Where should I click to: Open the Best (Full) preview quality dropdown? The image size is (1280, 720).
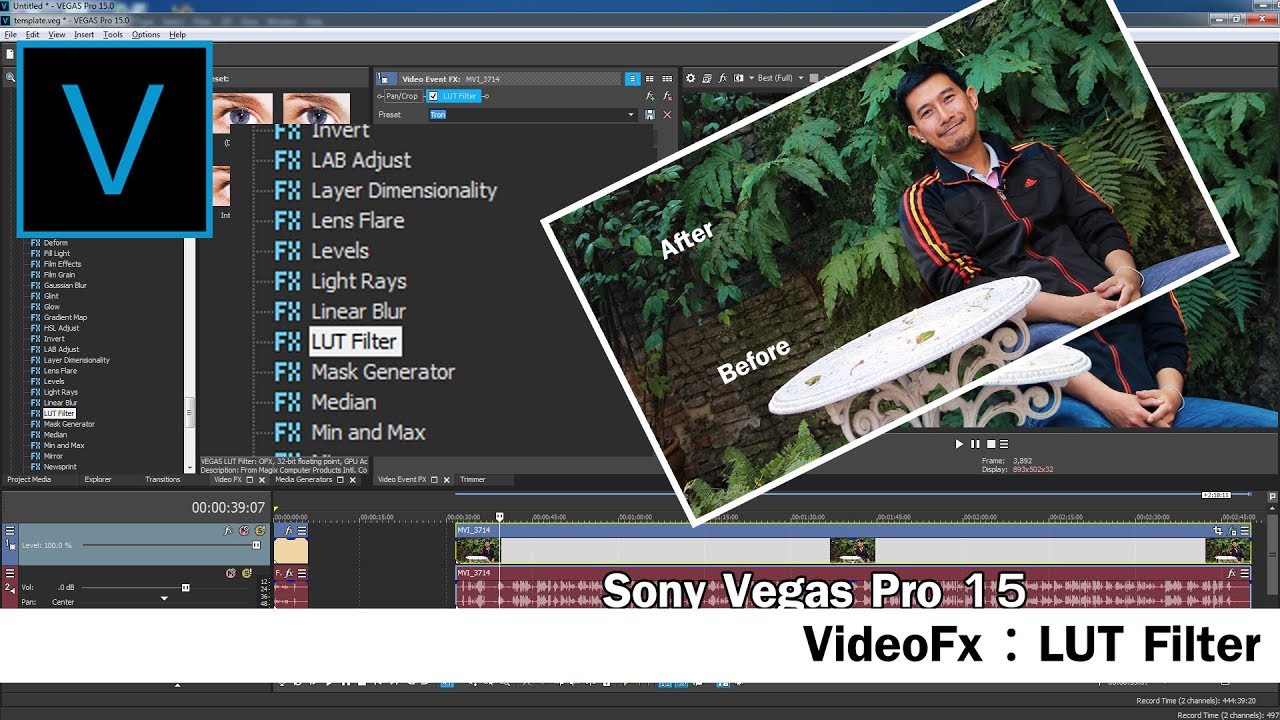(779, 78)
